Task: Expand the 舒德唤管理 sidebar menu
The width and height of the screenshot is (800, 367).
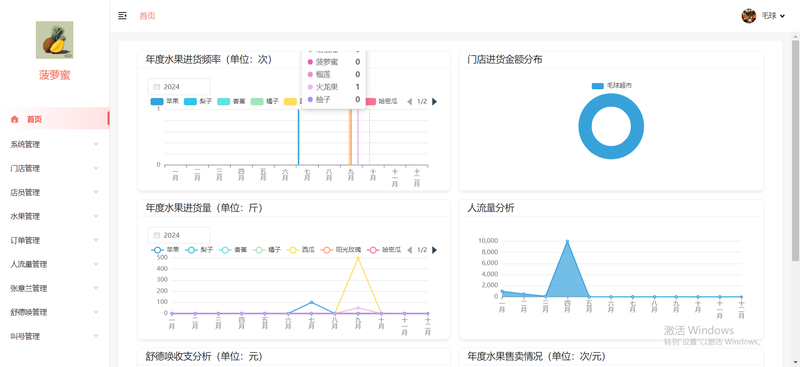Action: [55, 312]
